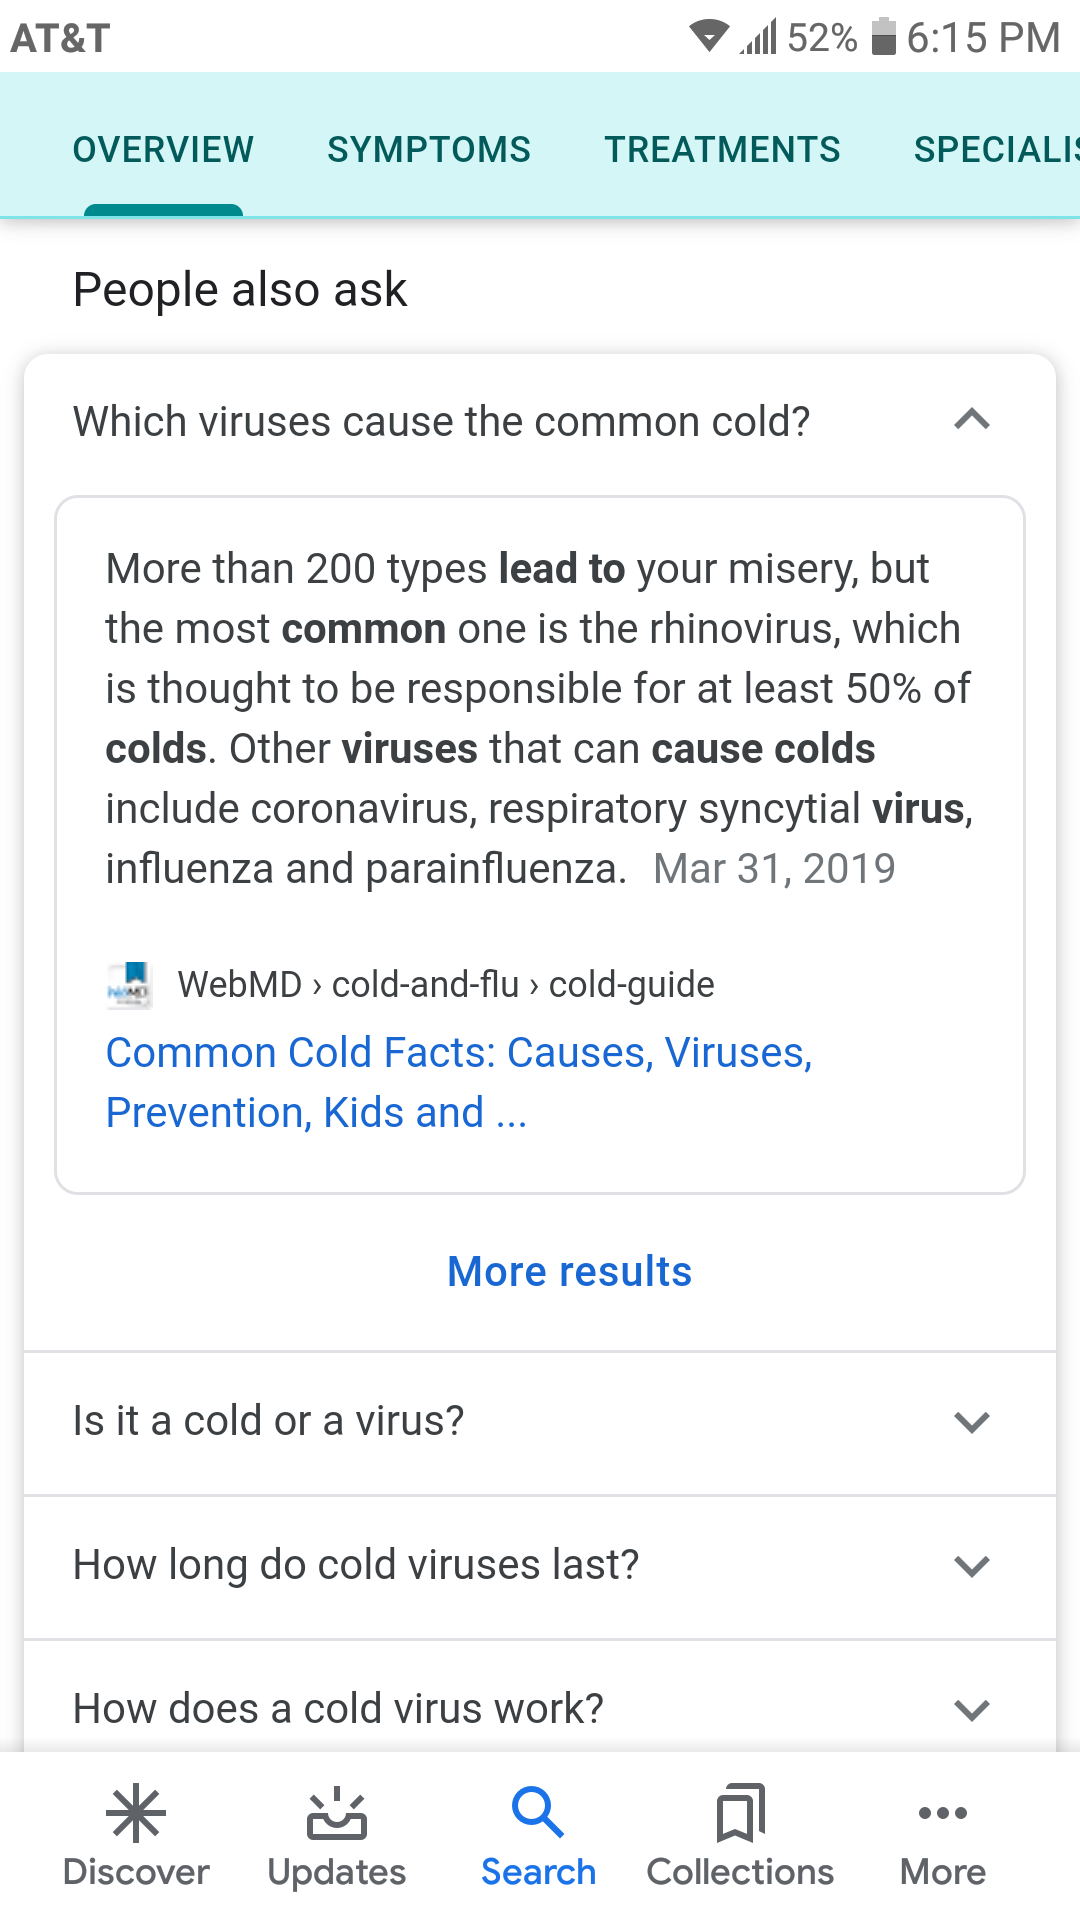
Task: Tap the Discover asterisk icon
Action: tap(136, 1814)
